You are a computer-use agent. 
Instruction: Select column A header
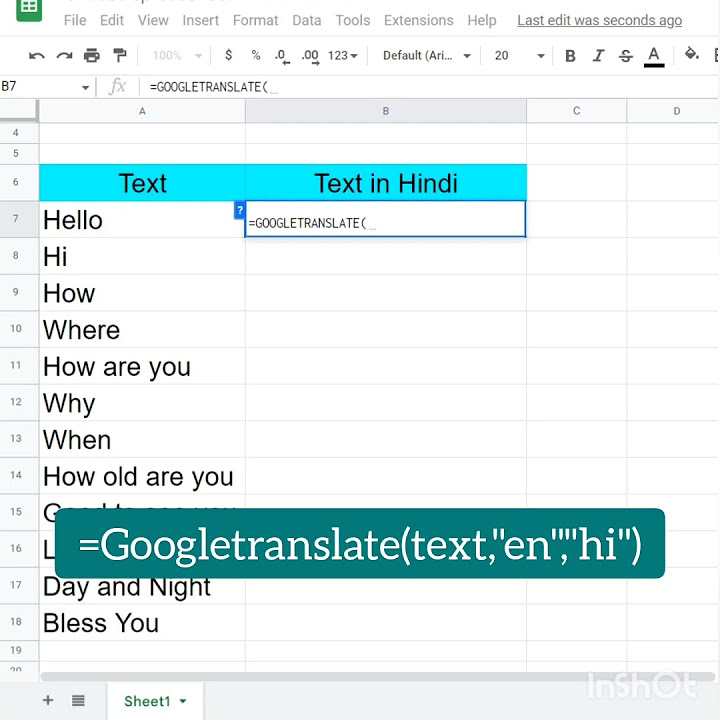(142, 111)
